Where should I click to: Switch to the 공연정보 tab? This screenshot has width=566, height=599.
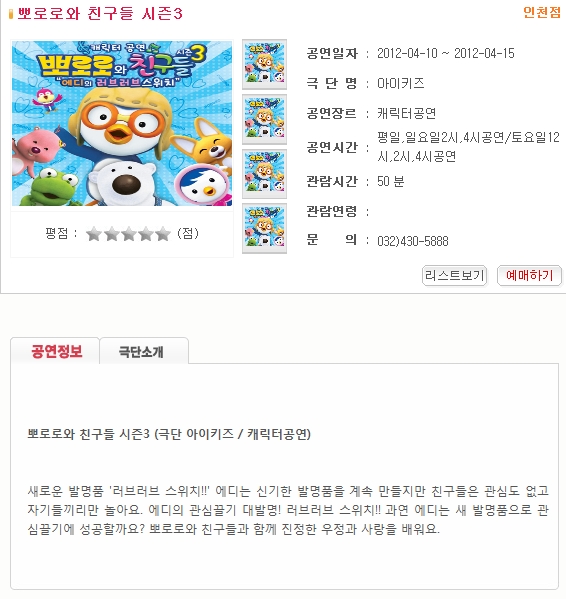(56, 351)
